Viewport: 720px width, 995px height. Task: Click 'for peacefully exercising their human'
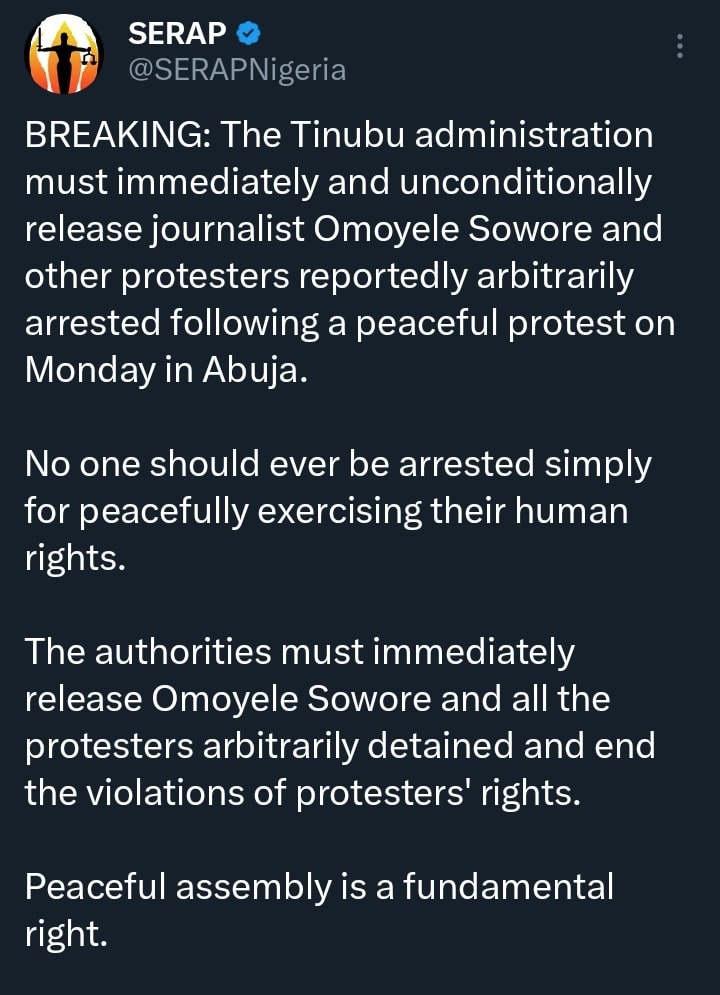click(326, 511)
